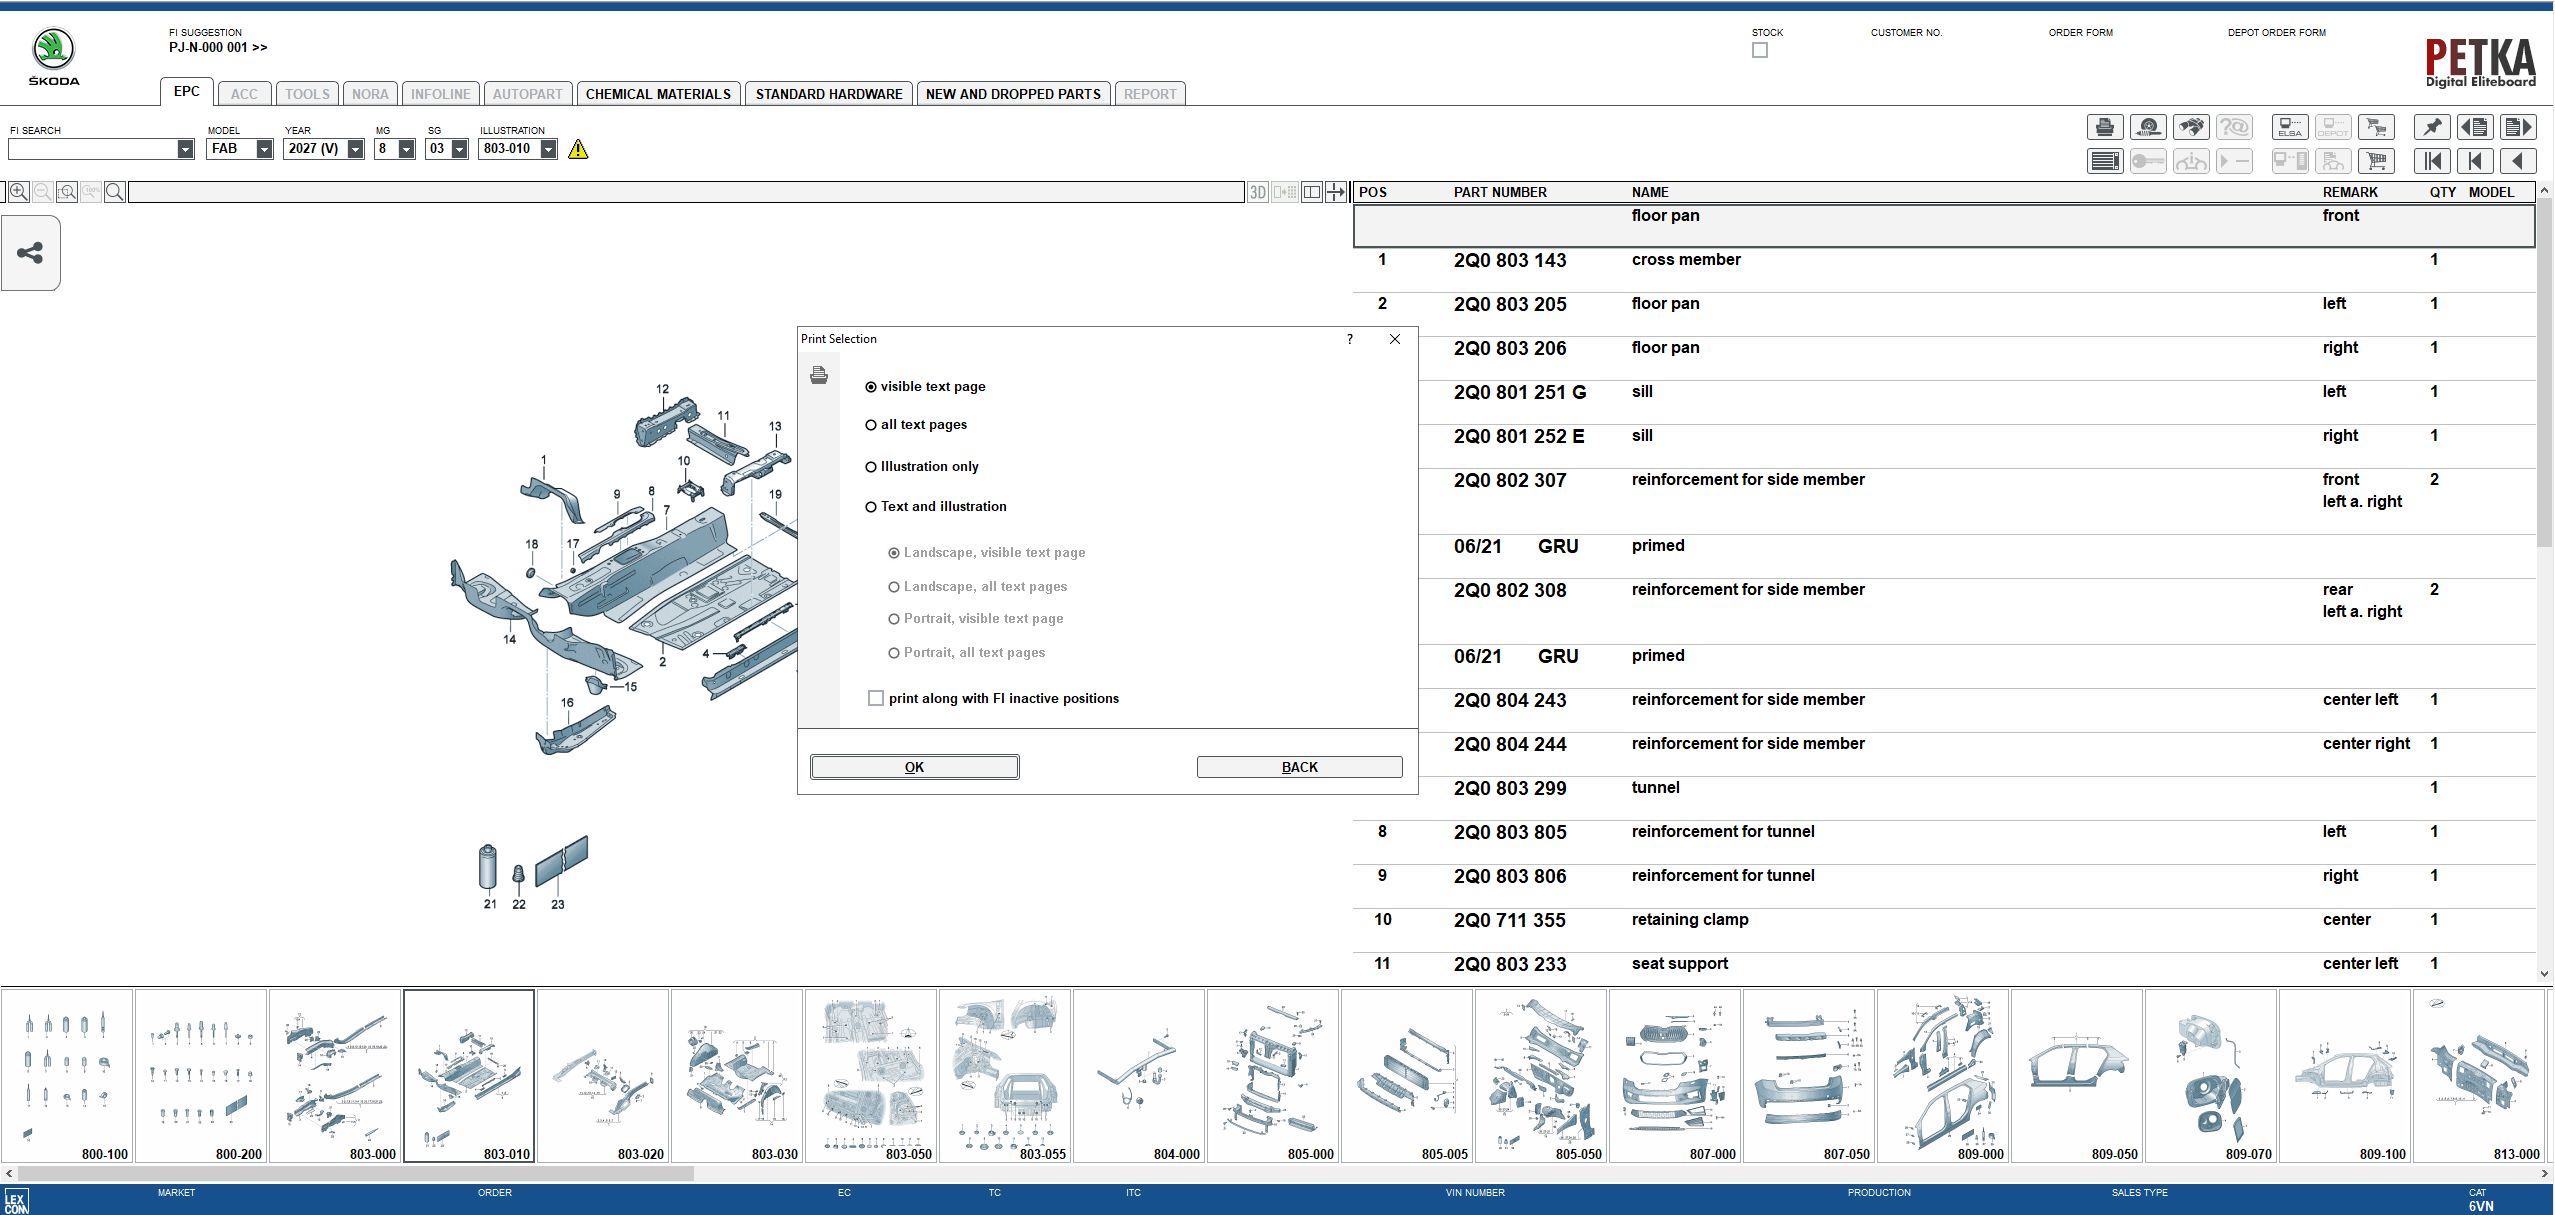The width and height of the screenshot is (2555, 1215).
Task: Click BACK in the Print Selection dialog
Action: coord(1299,767)
